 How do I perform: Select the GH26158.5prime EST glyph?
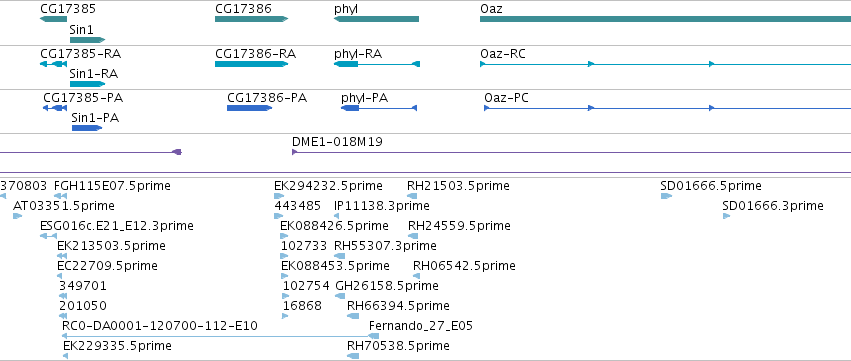(x=340, y=296)
